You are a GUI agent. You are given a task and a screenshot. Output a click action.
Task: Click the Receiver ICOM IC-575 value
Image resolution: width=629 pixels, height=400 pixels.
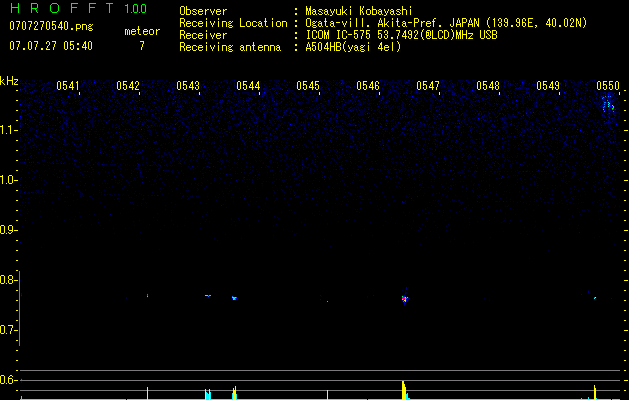[x=401, y=35]
